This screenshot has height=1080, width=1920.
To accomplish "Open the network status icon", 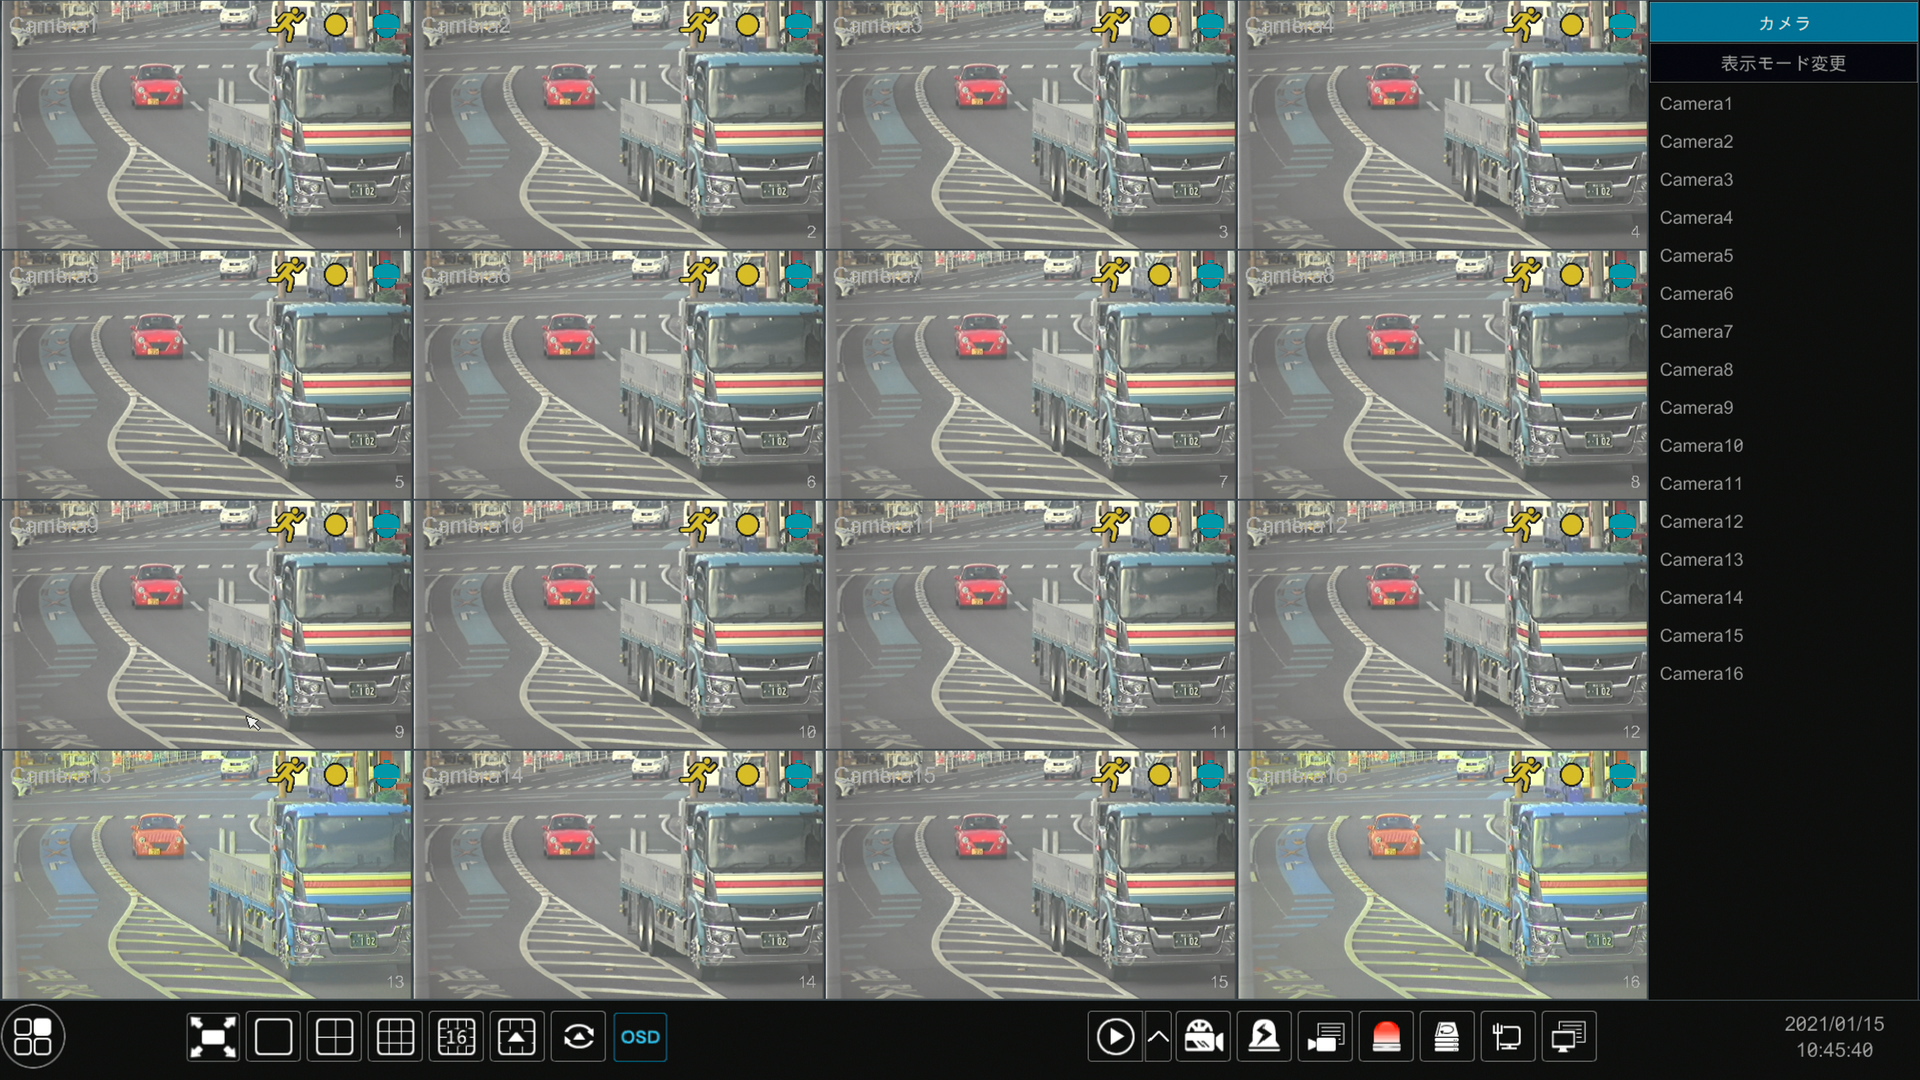I will pos(1508,1037).
